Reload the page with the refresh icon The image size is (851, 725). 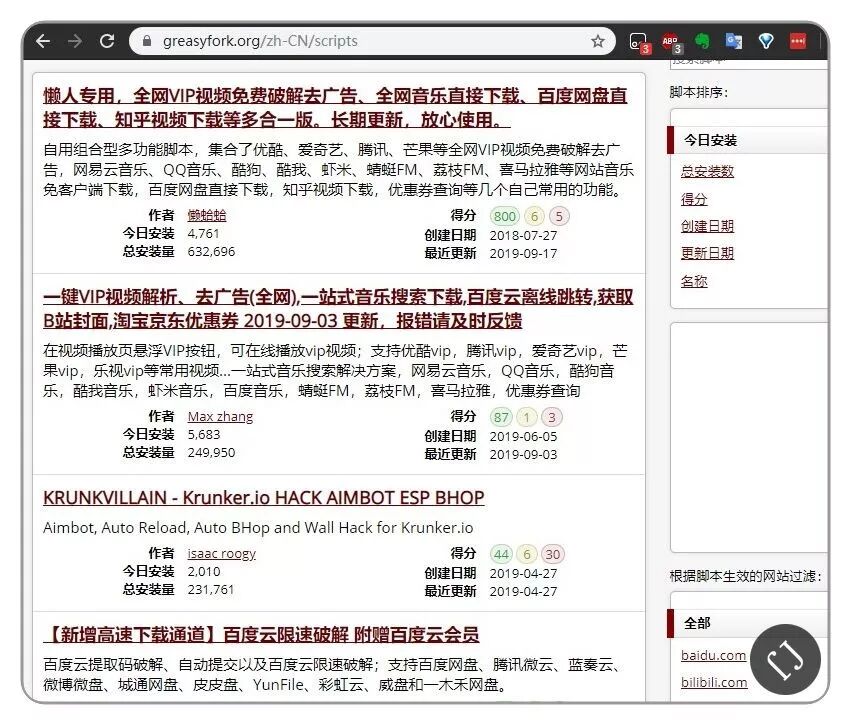click(107, 41)
